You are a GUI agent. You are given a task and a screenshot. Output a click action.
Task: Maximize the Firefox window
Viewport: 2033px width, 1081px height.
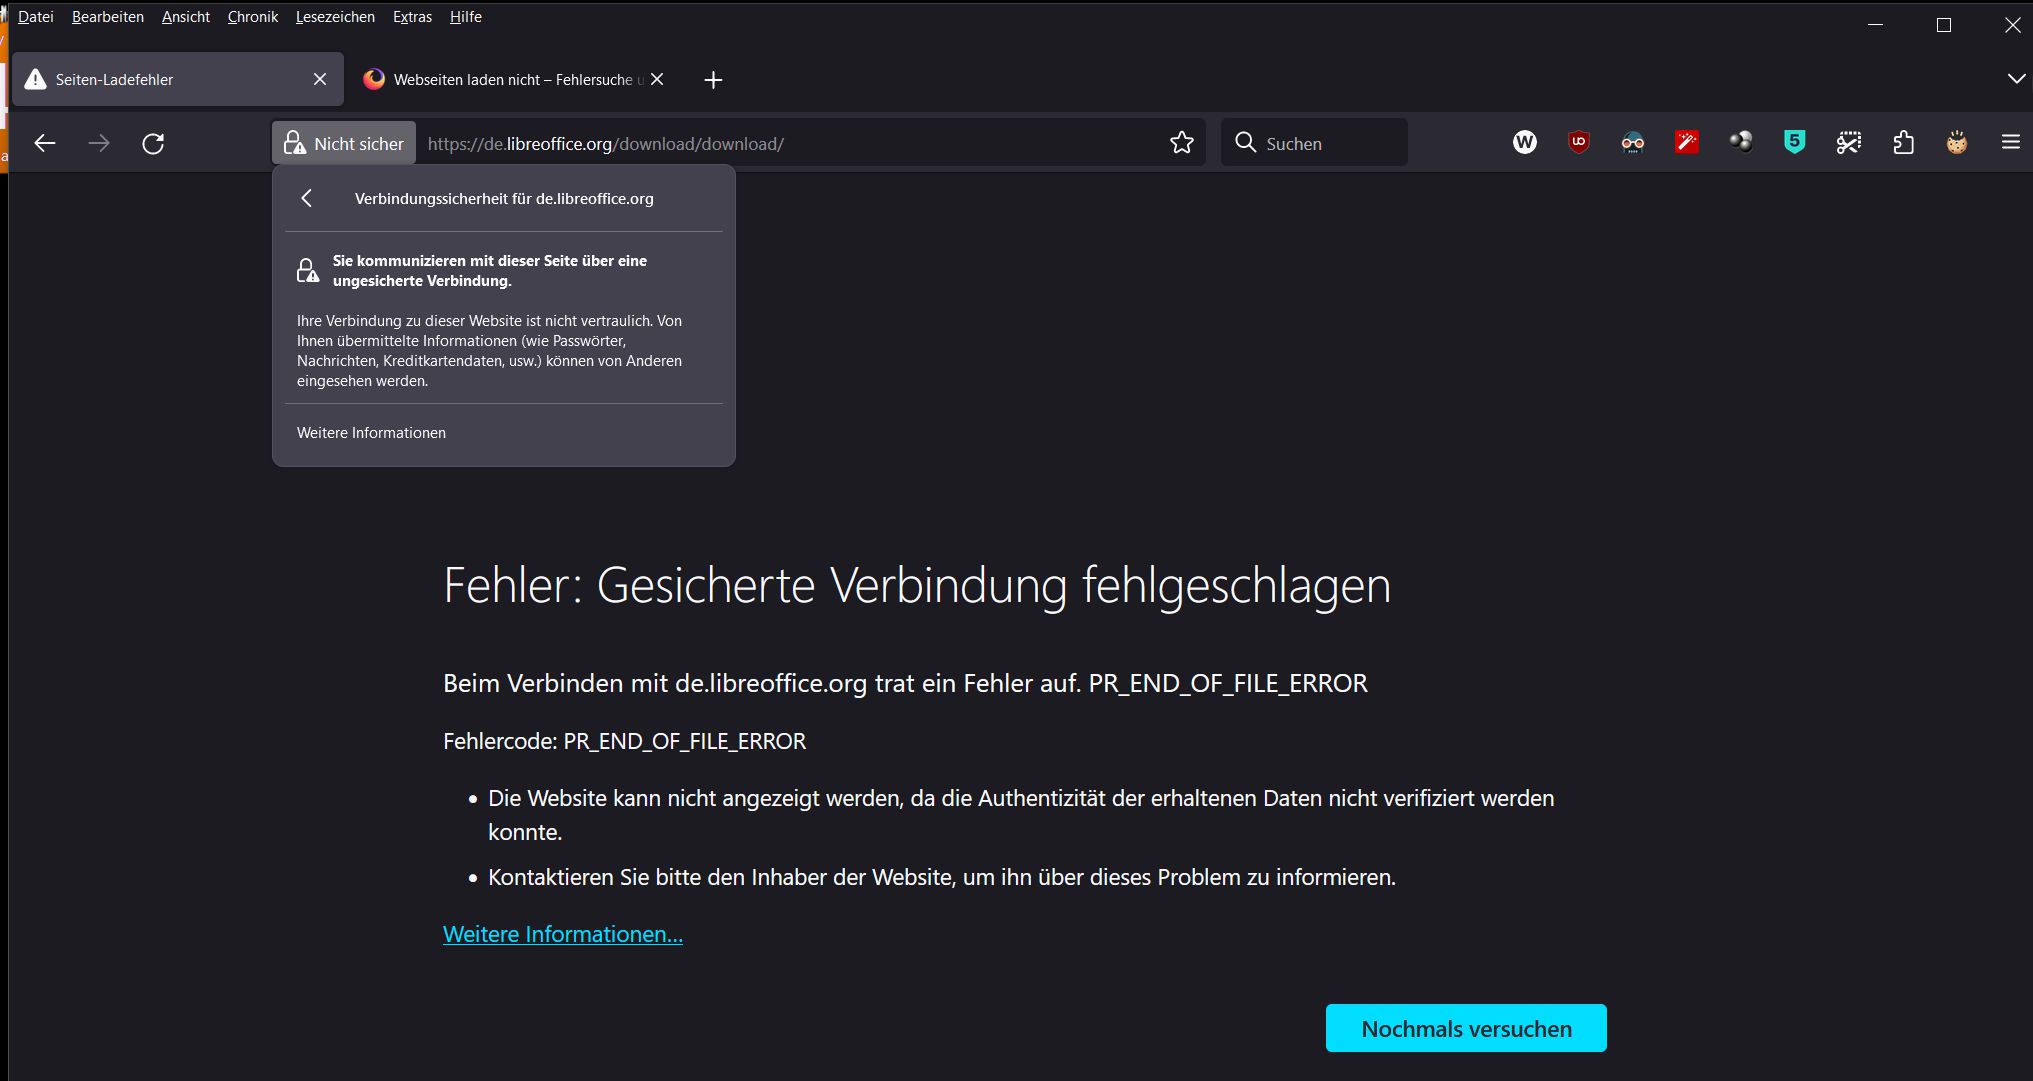(x=1944, y=24)
